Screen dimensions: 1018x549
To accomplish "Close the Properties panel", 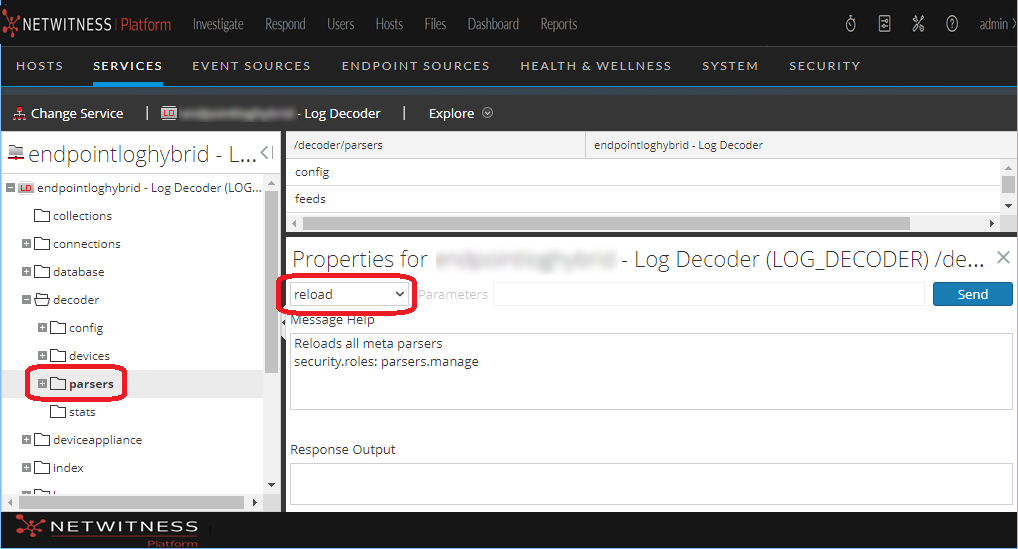I will (x=1003, y=258).
